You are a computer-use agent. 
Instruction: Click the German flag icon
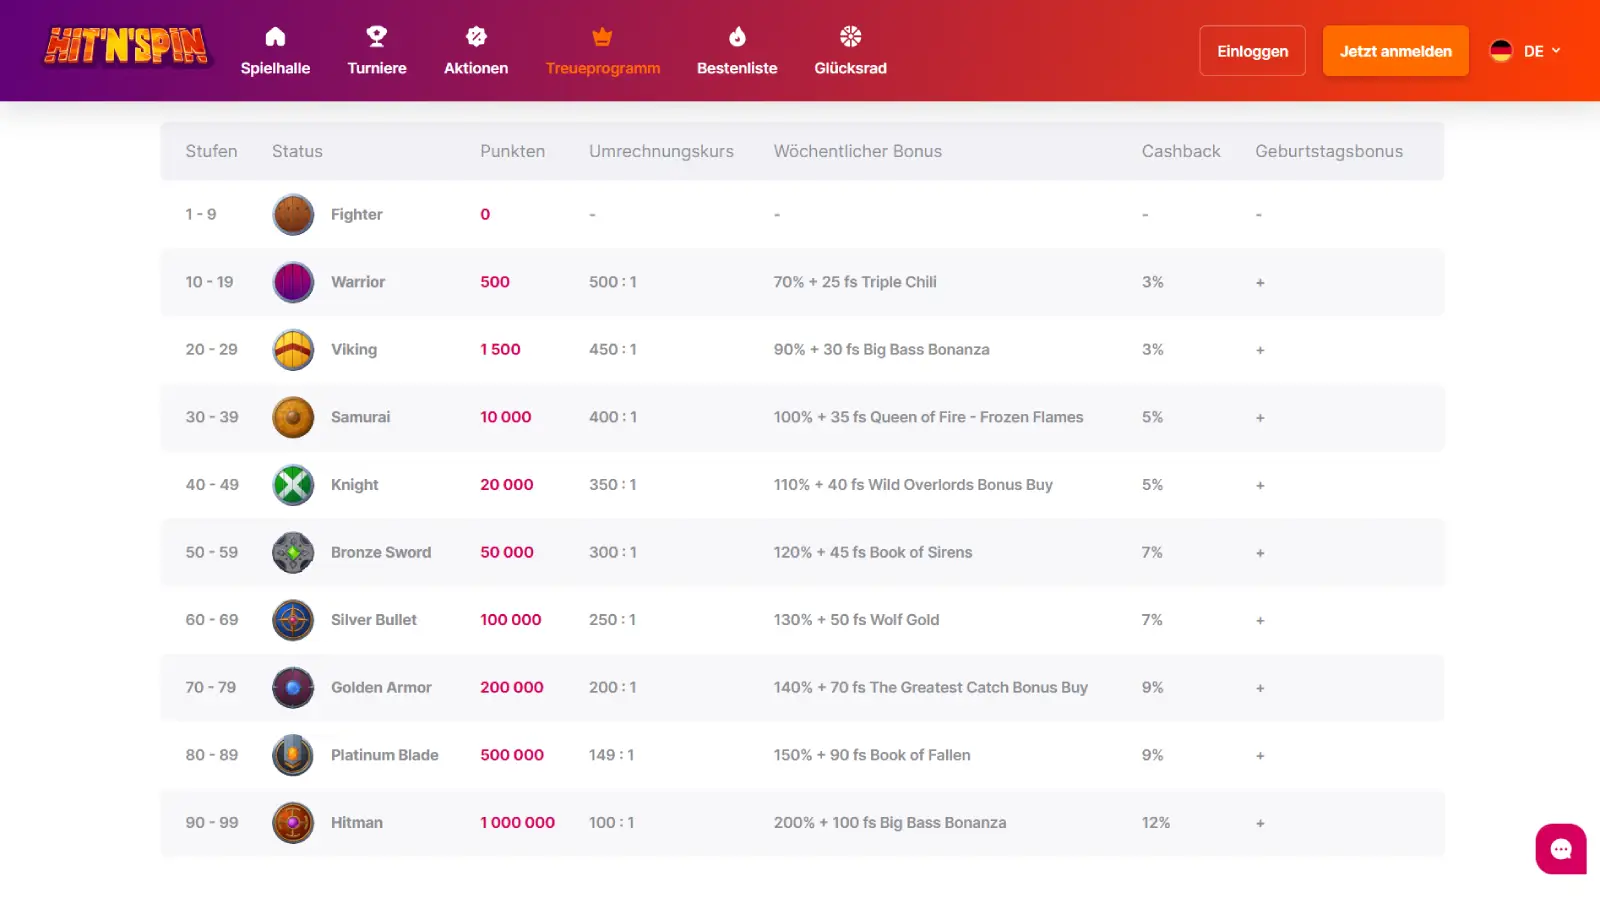pyautogui.click(x=1501, y=51)
